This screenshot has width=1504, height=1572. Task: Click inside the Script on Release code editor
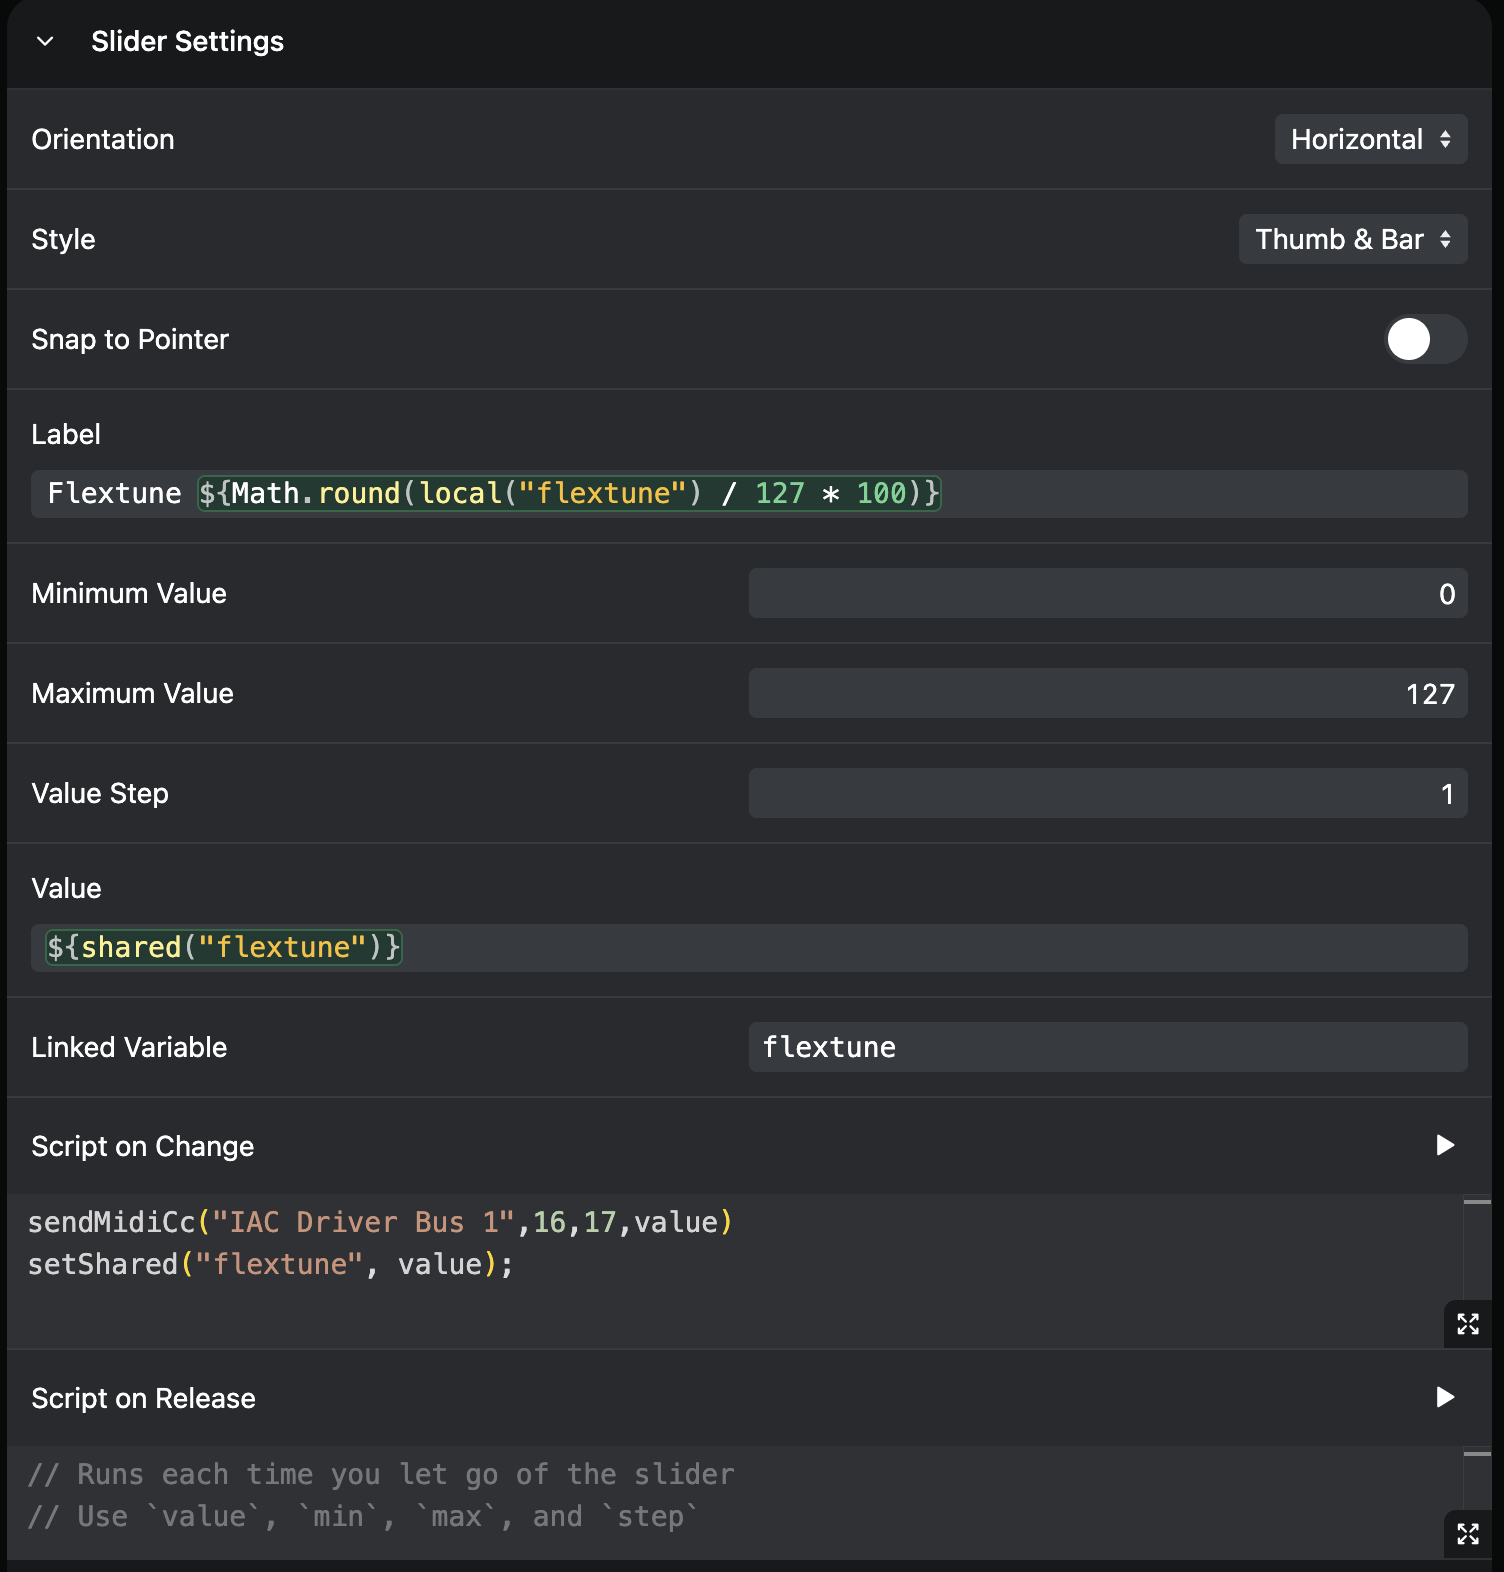(700, 1496)
